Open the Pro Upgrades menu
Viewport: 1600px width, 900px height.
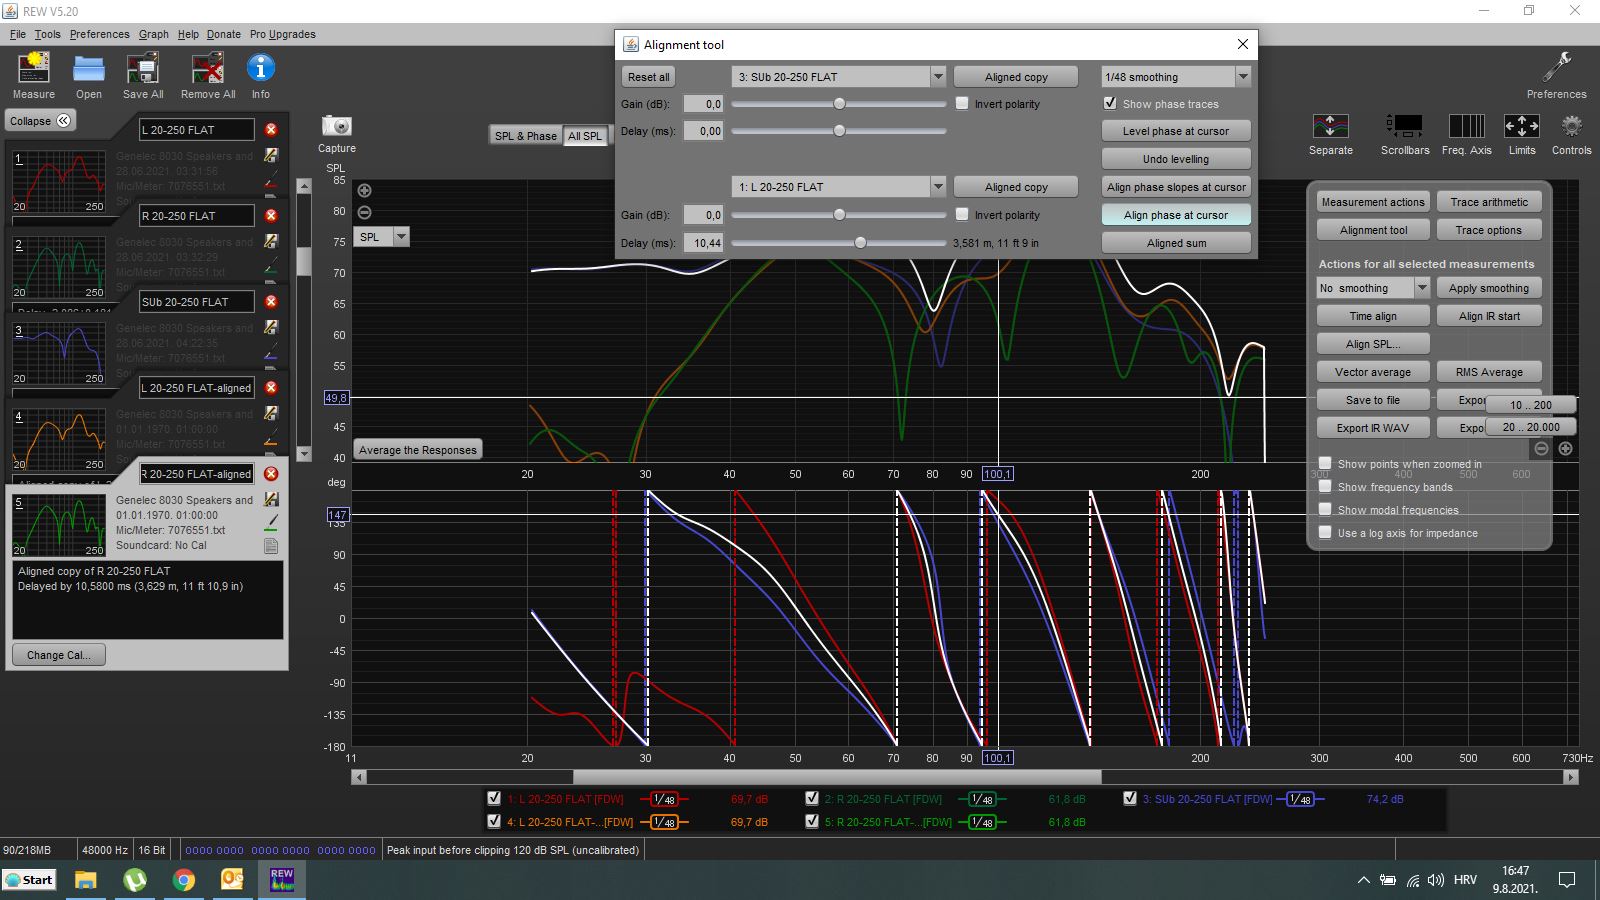coord(282,34)
